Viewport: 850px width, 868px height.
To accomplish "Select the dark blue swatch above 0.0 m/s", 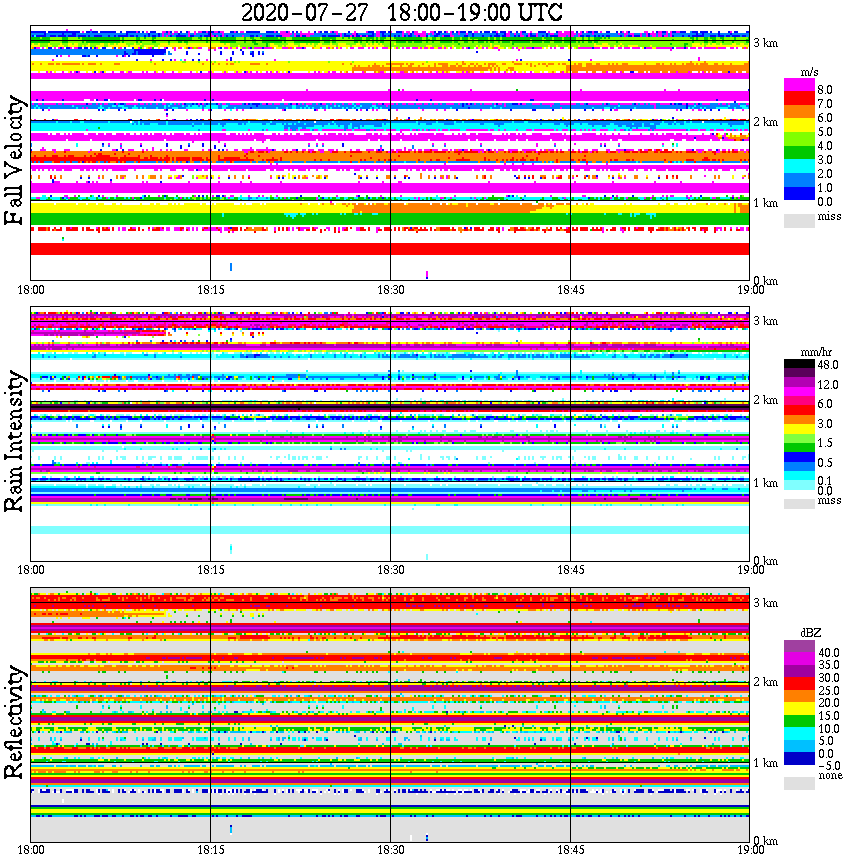I will point(799,194).
